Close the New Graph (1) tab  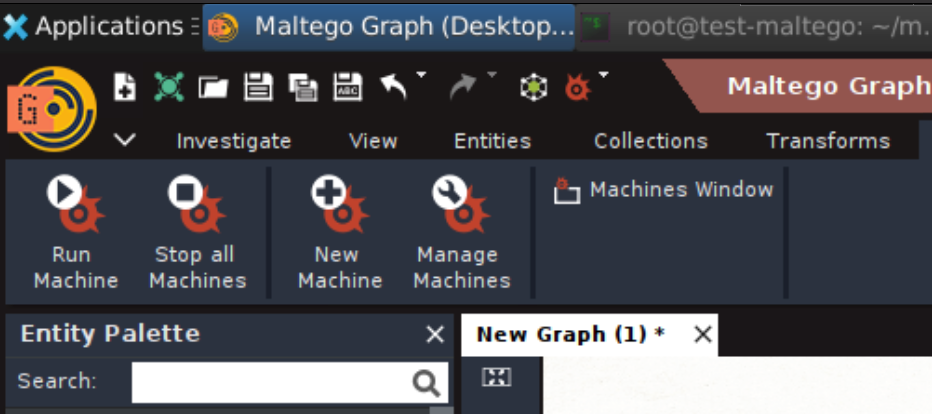pos(703,334)
